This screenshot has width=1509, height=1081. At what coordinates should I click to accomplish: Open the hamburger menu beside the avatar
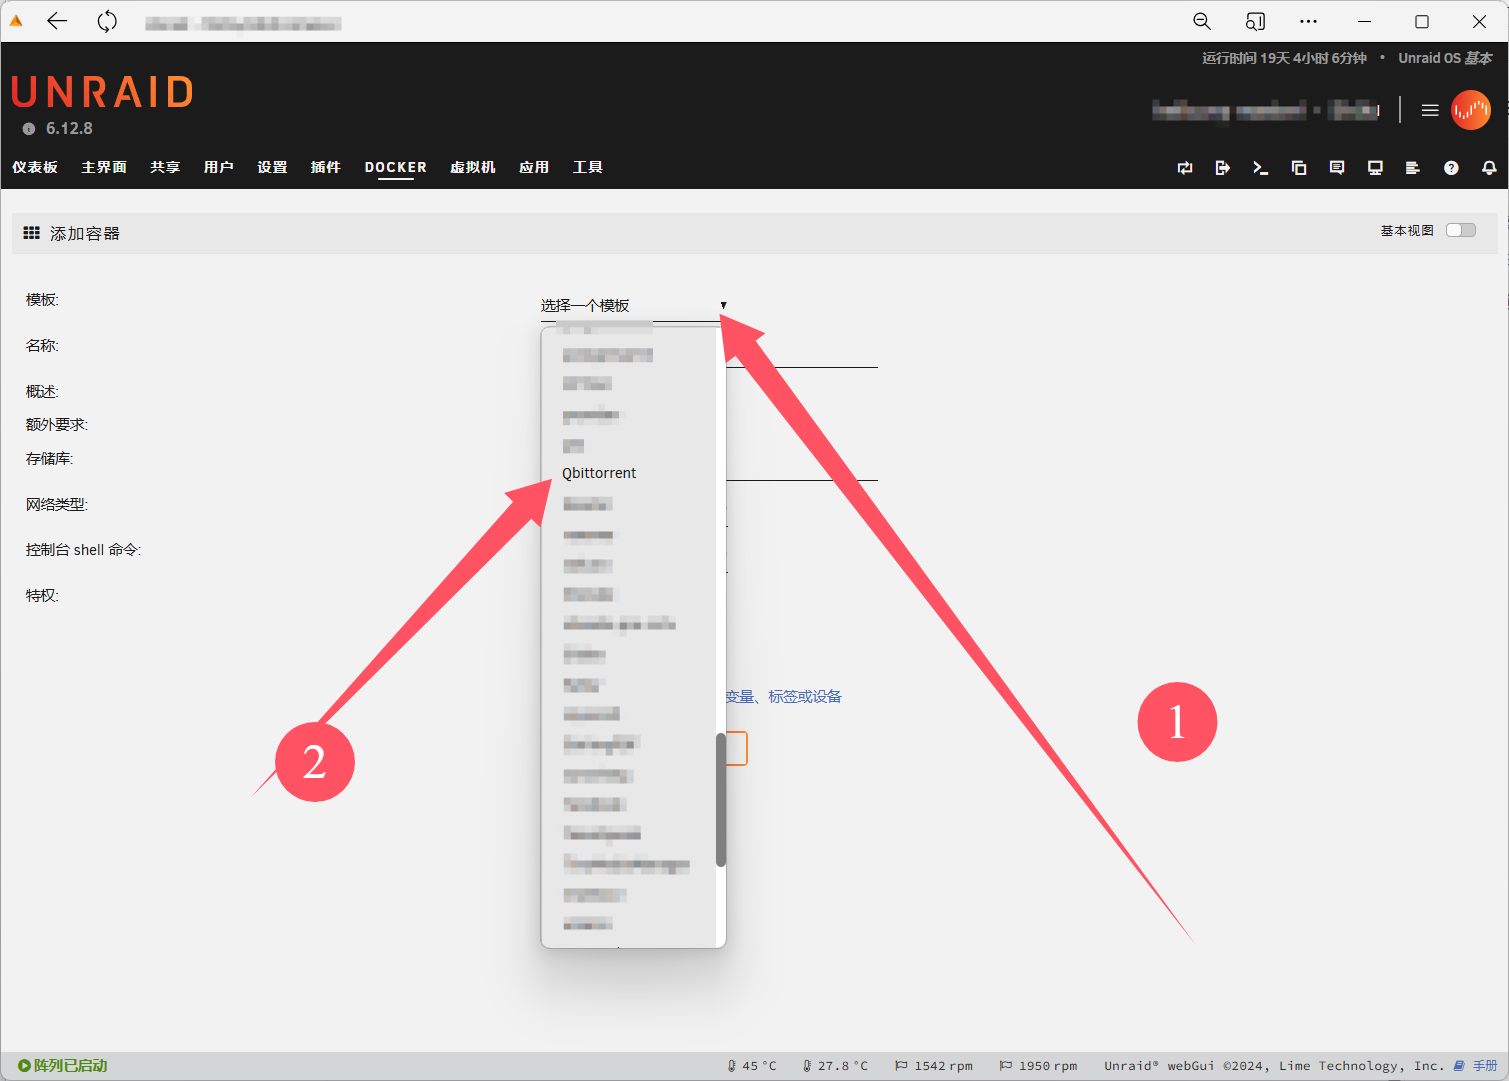pyautogui.click(x=1430, y=110)
